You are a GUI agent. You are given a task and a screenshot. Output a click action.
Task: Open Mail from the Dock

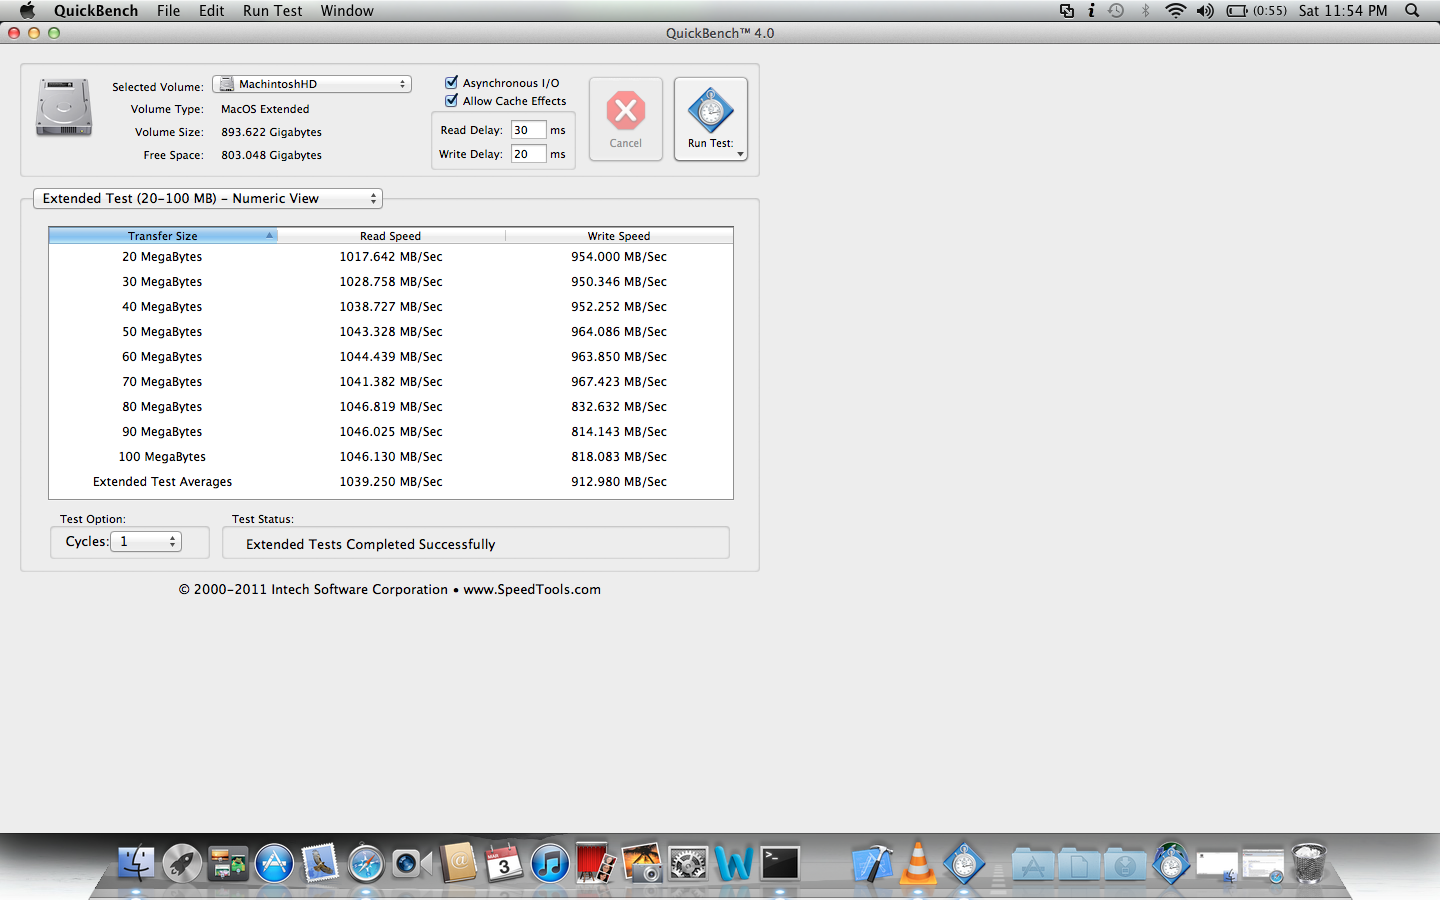[x=320, y=863]
